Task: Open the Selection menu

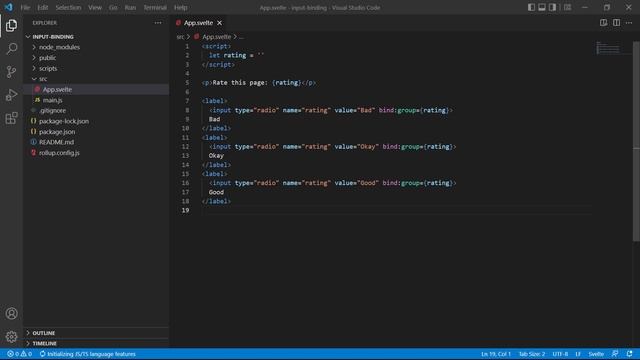Action: (68, 7)
